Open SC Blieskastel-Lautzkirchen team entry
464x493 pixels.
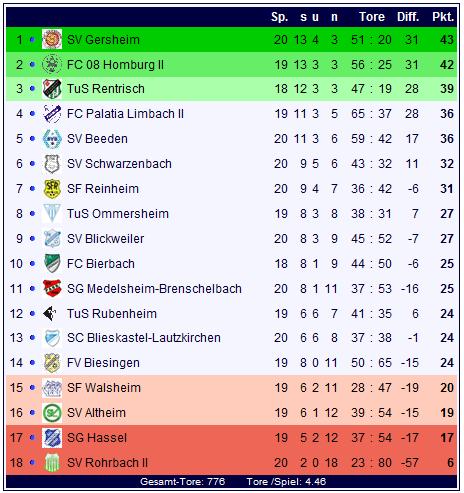144,338
